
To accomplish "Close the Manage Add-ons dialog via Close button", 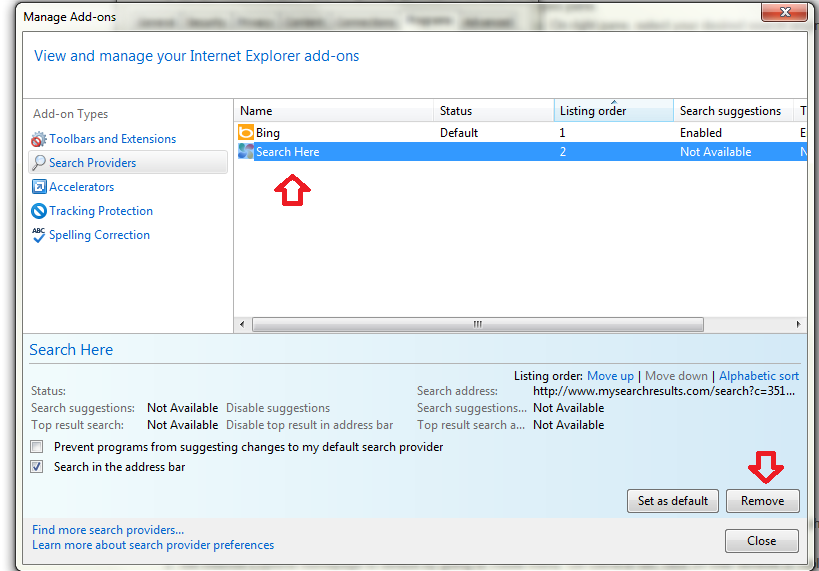I will tap(762, 541).
